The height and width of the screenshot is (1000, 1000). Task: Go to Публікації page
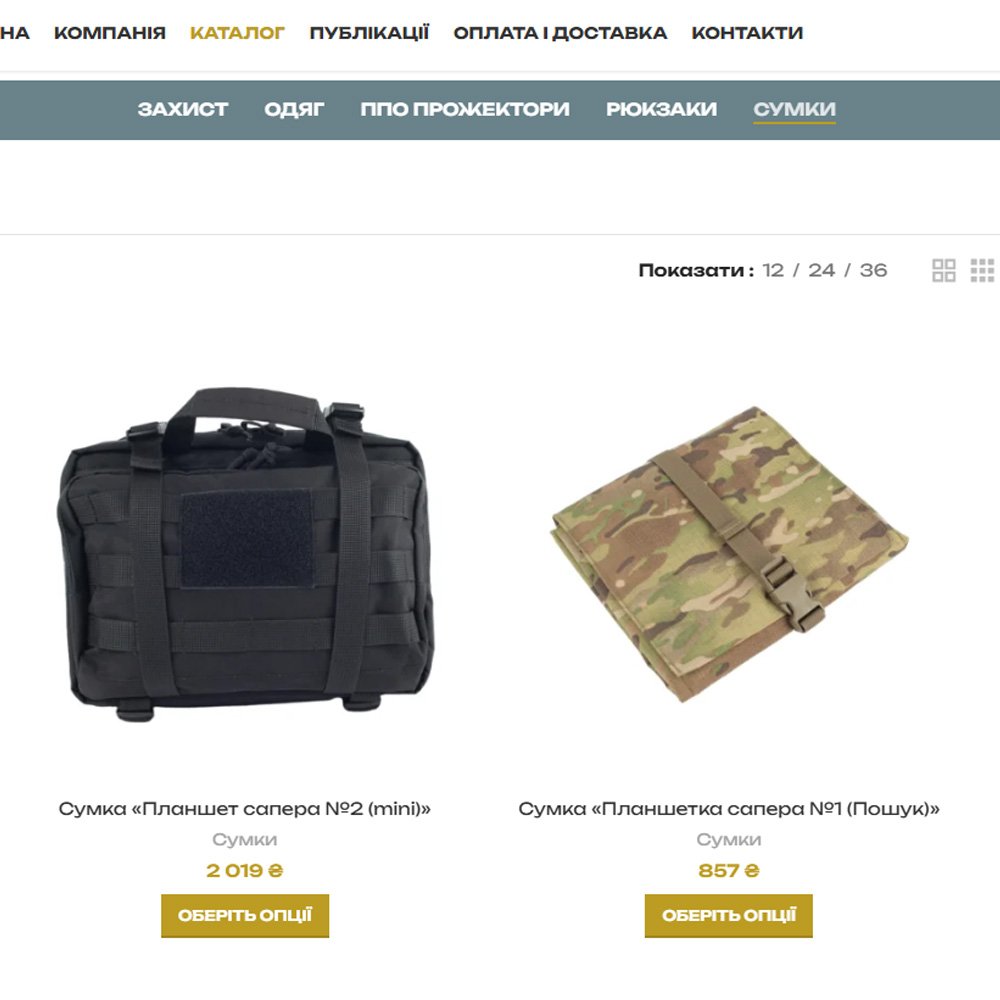coord(369,33)
